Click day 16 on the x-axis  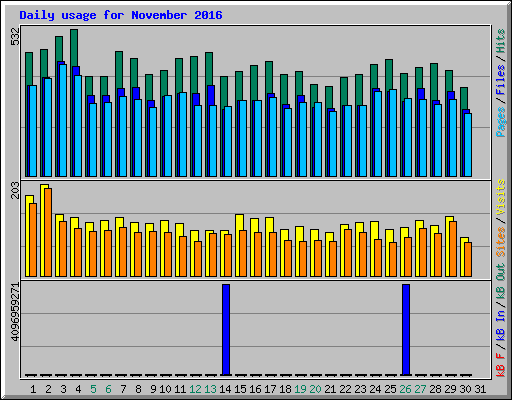(x=255, y=389)
